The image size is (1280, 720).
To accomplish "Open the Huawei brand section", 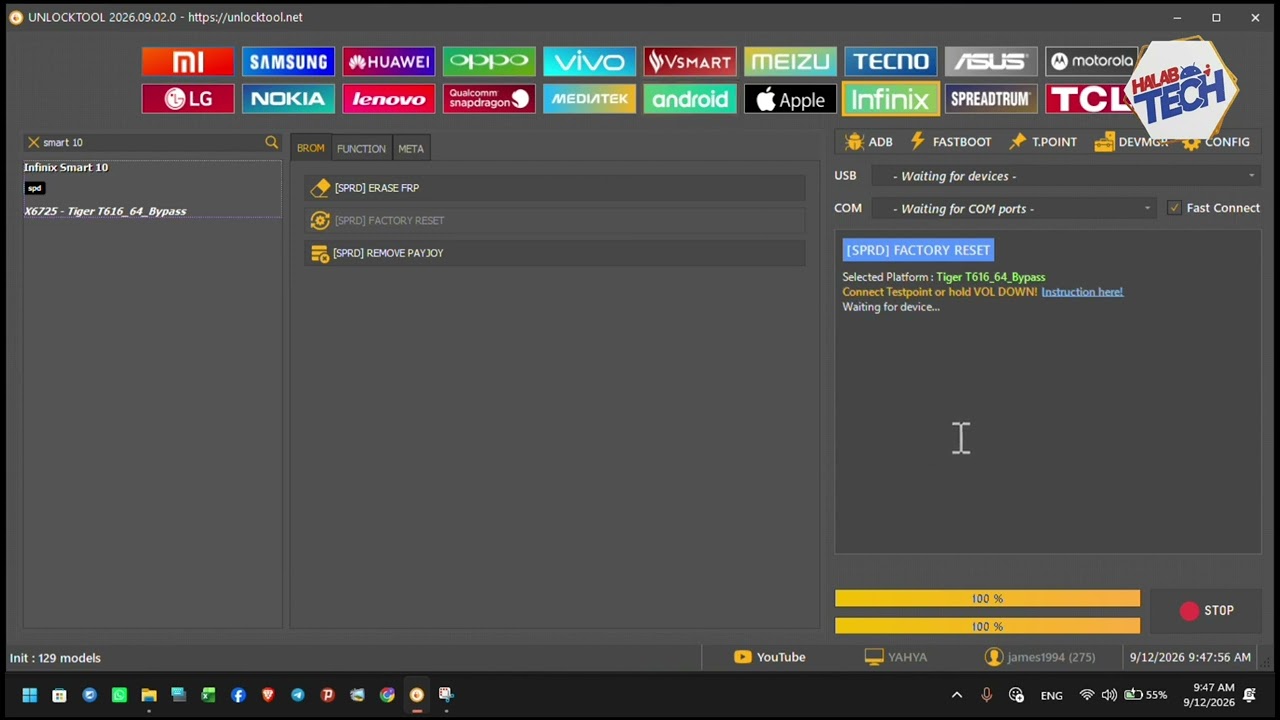I will (x=389, y=62).
